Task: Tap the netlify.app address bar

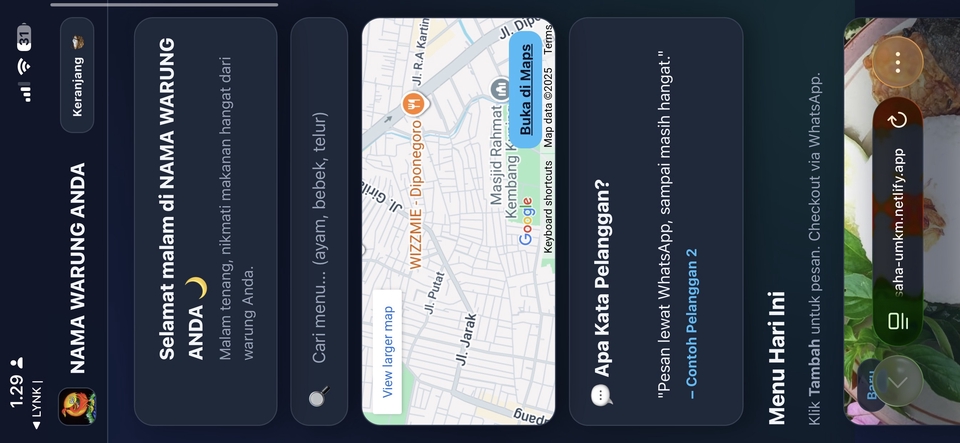Action: (898, 222)
